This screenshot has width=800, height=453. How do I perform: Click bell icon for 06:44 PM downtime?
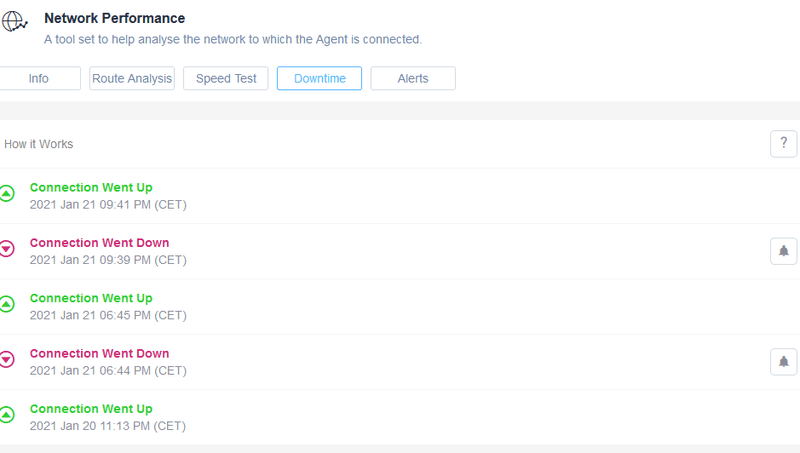point(783,362)
